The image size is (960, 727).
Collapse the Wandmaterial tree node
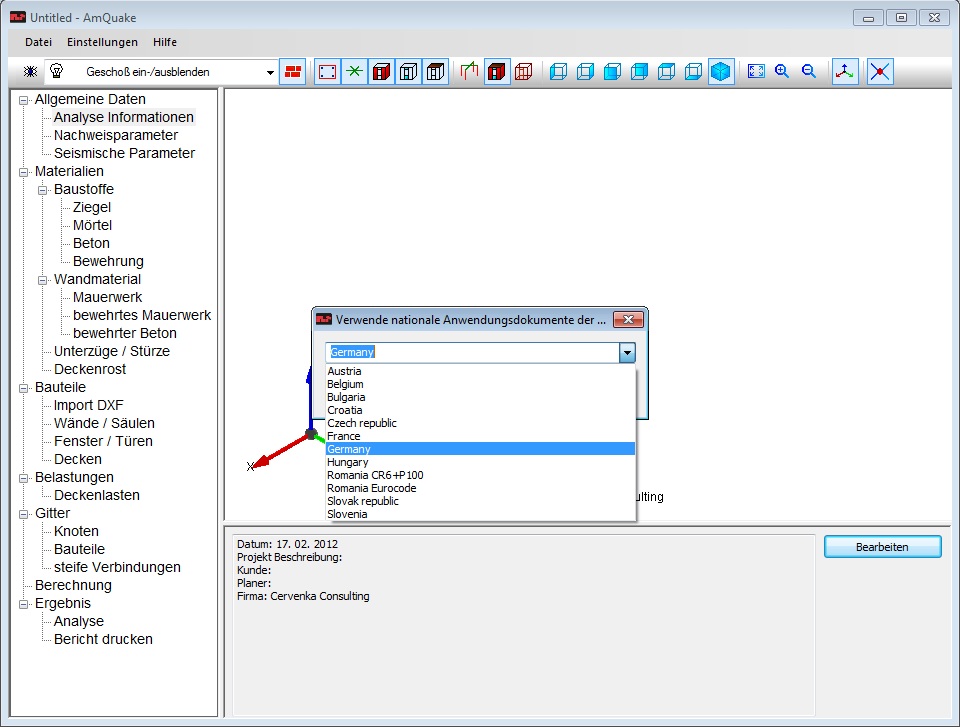tap(42, 280)
